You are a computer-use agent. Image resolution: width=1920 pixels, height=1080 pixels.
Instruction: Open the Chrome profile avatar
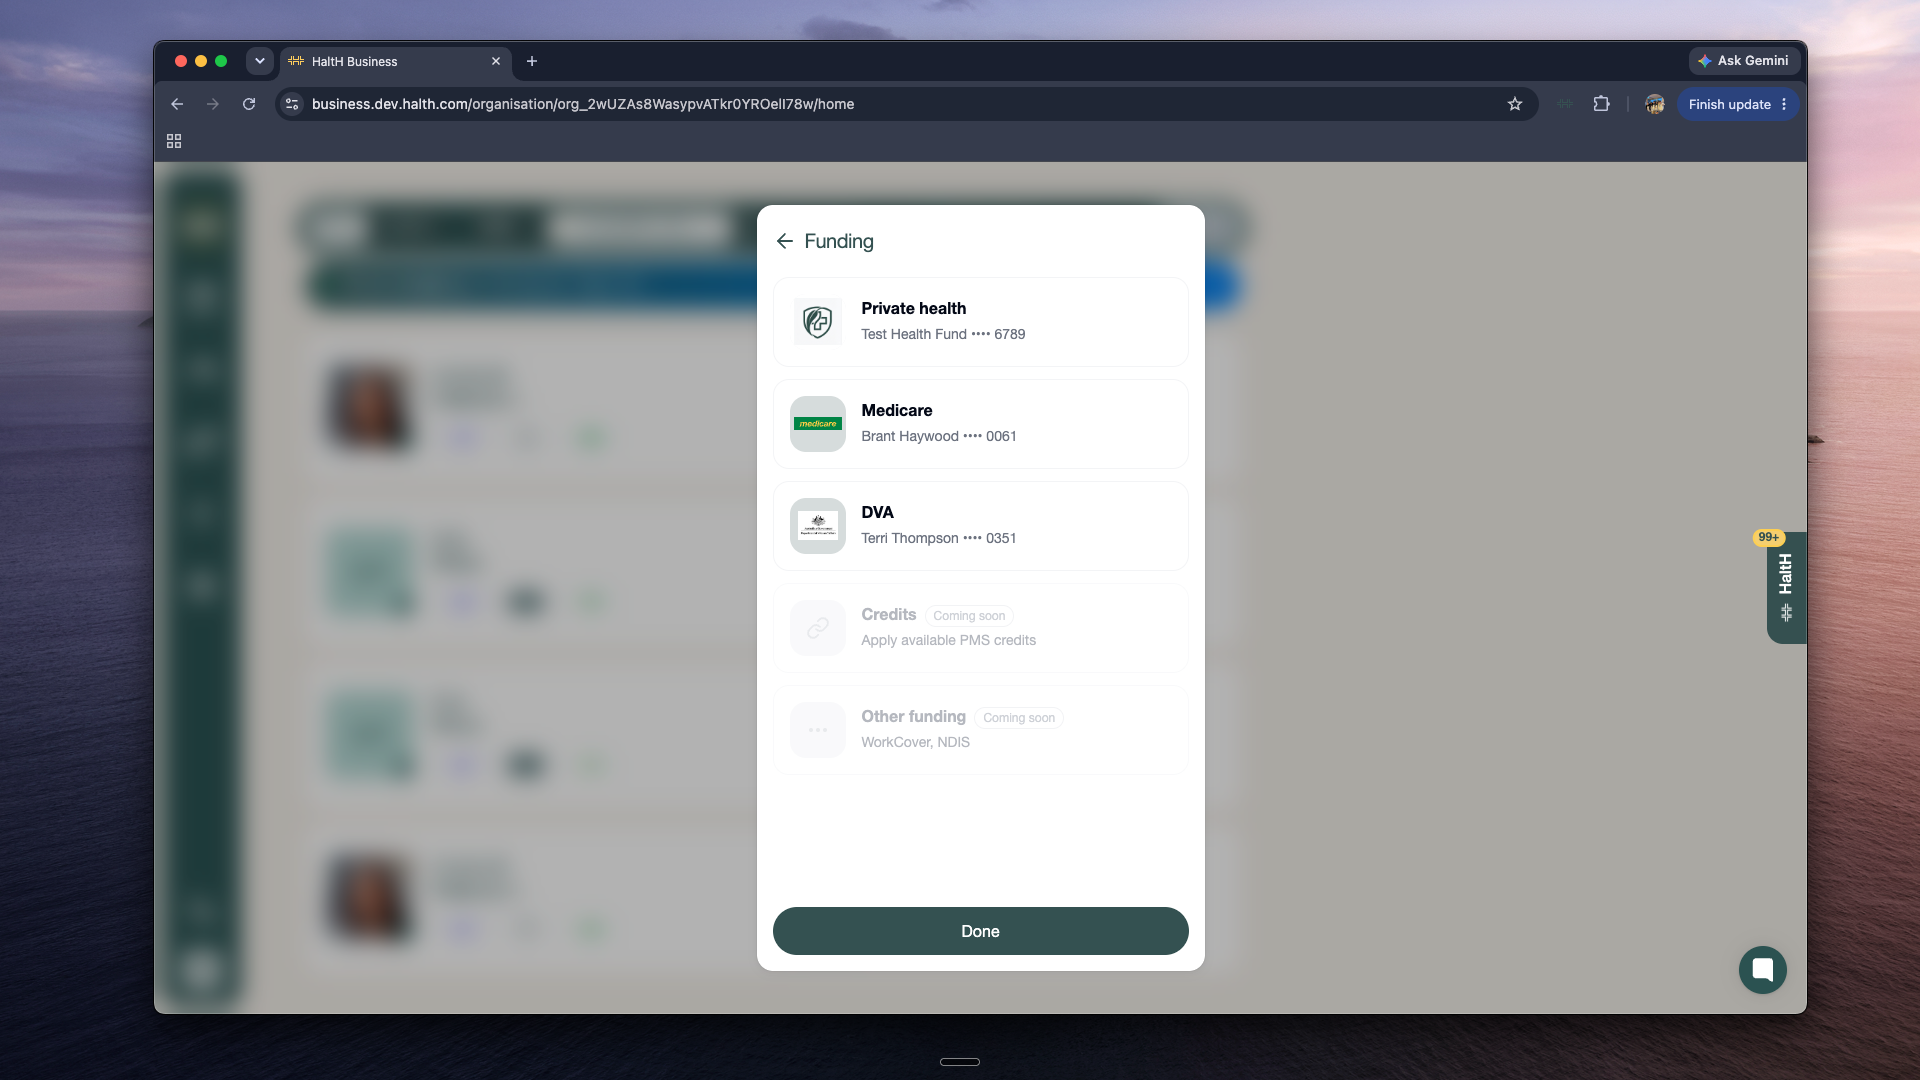1655,104
